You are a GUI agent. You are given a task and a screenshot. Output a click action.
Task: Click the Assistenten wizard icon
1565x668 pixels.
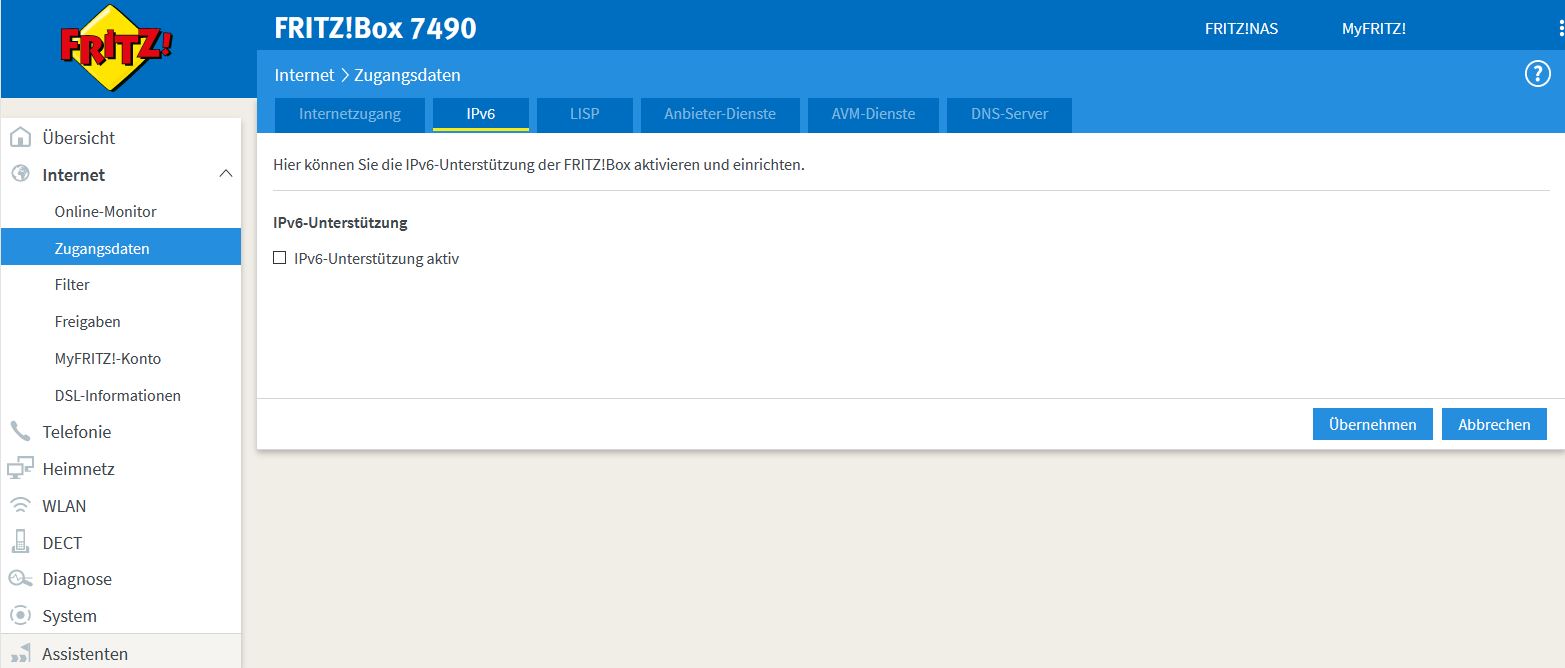[20, 653]
